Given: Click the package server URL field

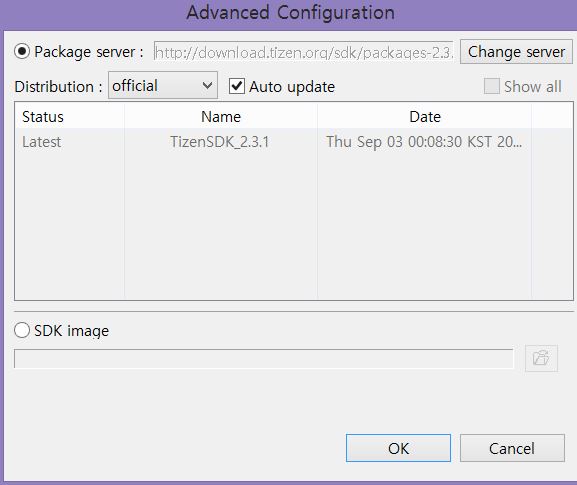Looking at the screenshot, I should click(x=304, y=52).
